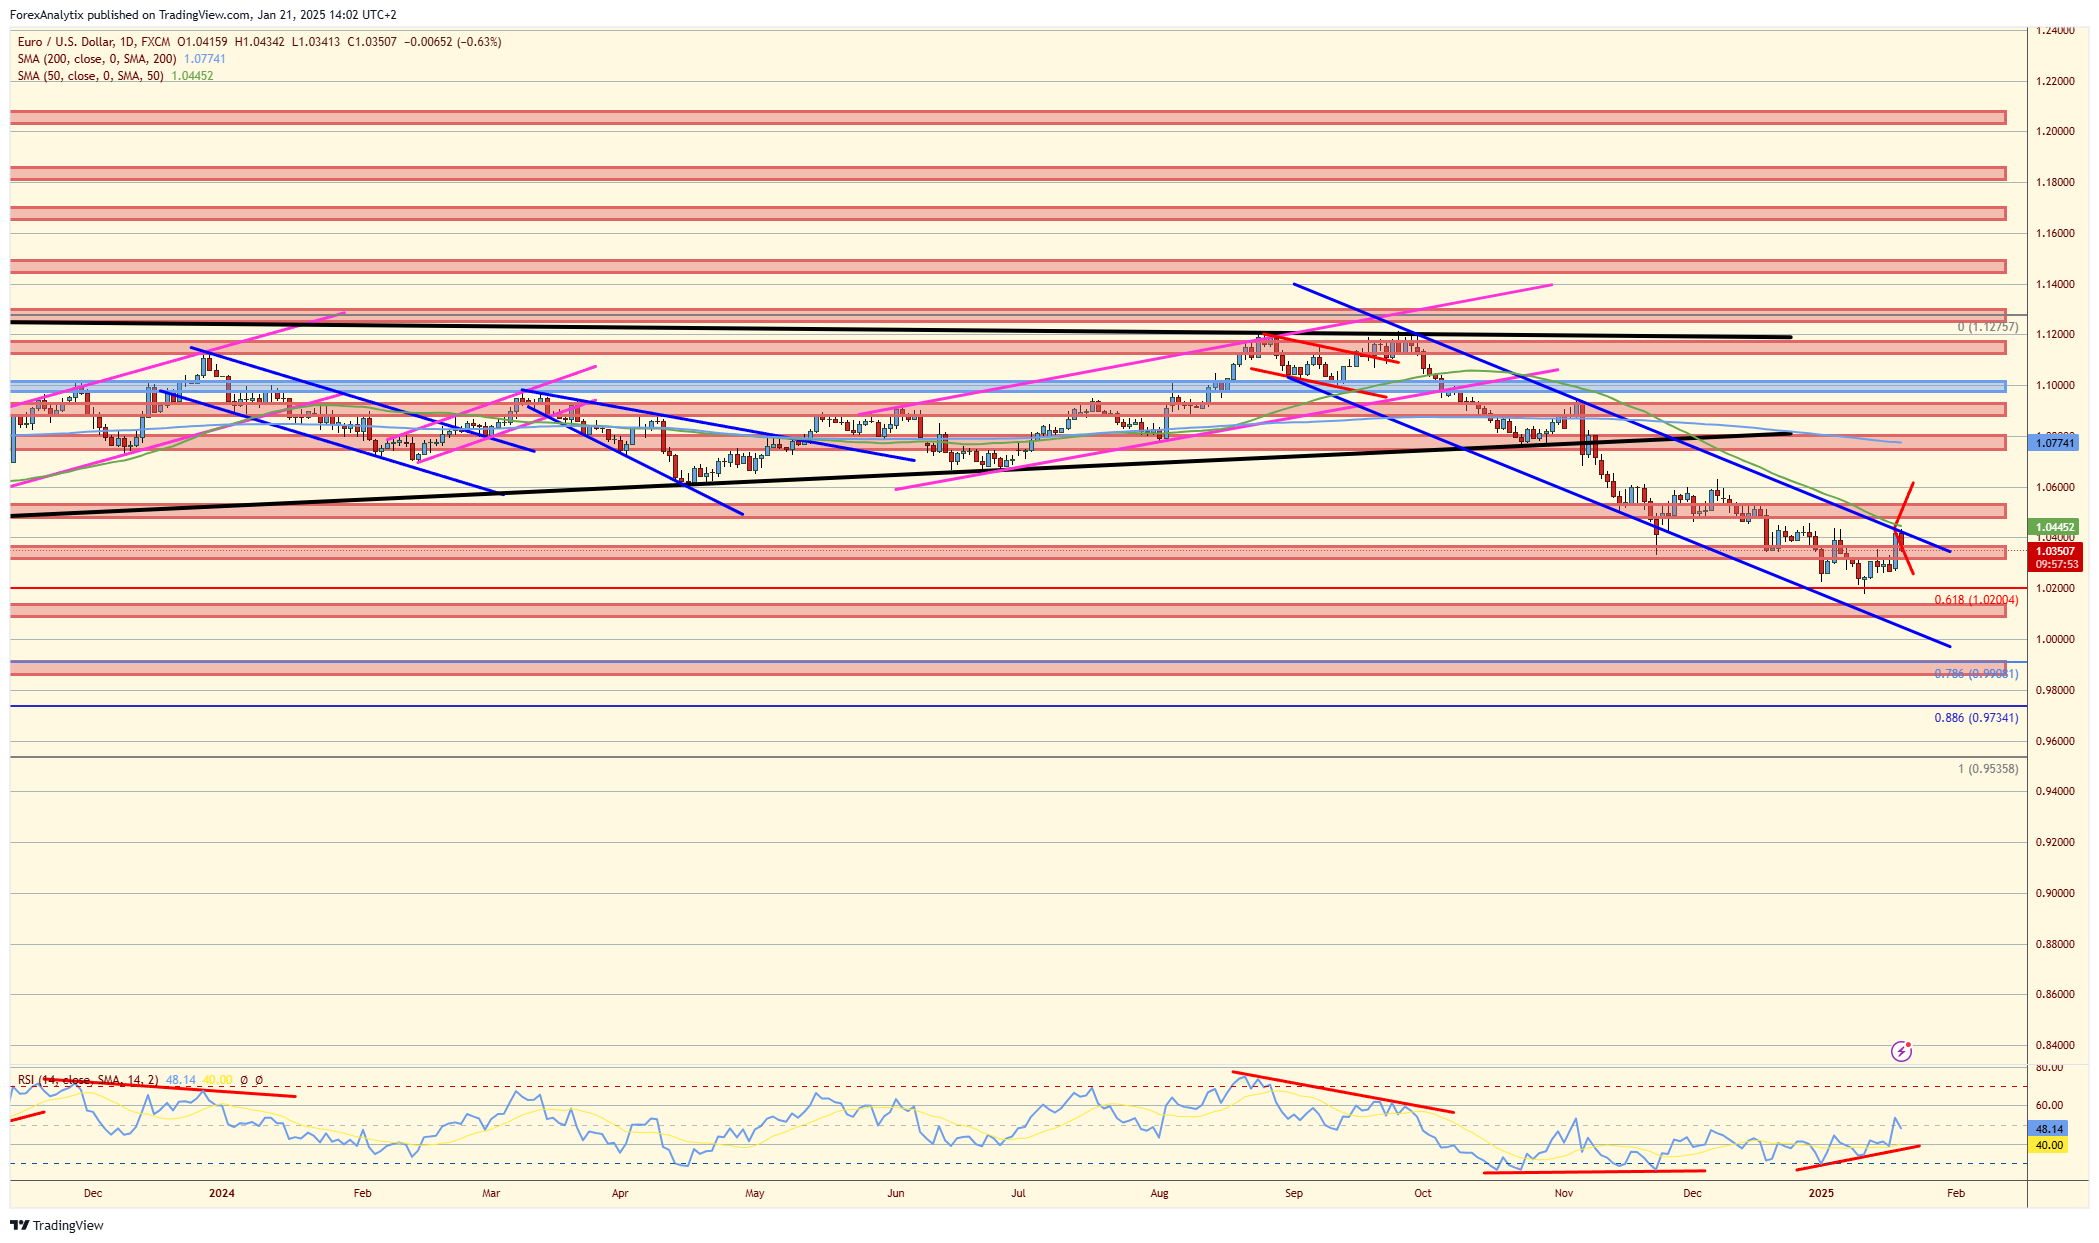
Task: Click the Nov label on time axis
Action: (1564, 1193)
